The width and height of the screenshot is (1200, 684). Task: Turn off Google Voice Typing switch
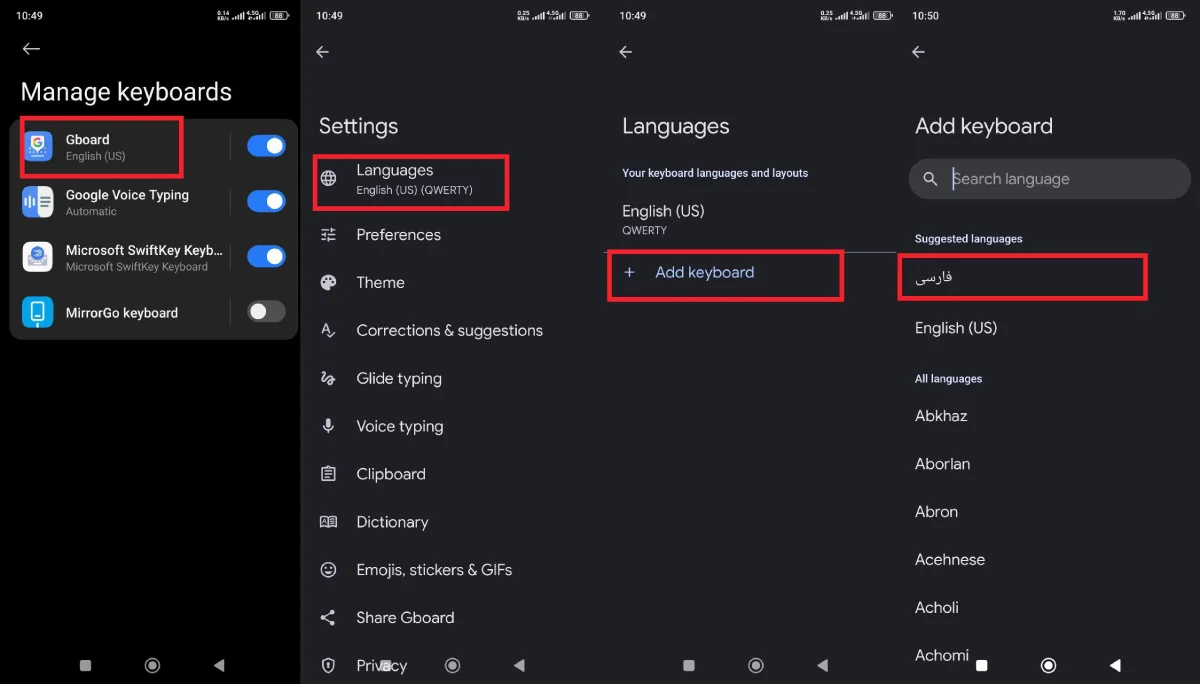[266, 202]
